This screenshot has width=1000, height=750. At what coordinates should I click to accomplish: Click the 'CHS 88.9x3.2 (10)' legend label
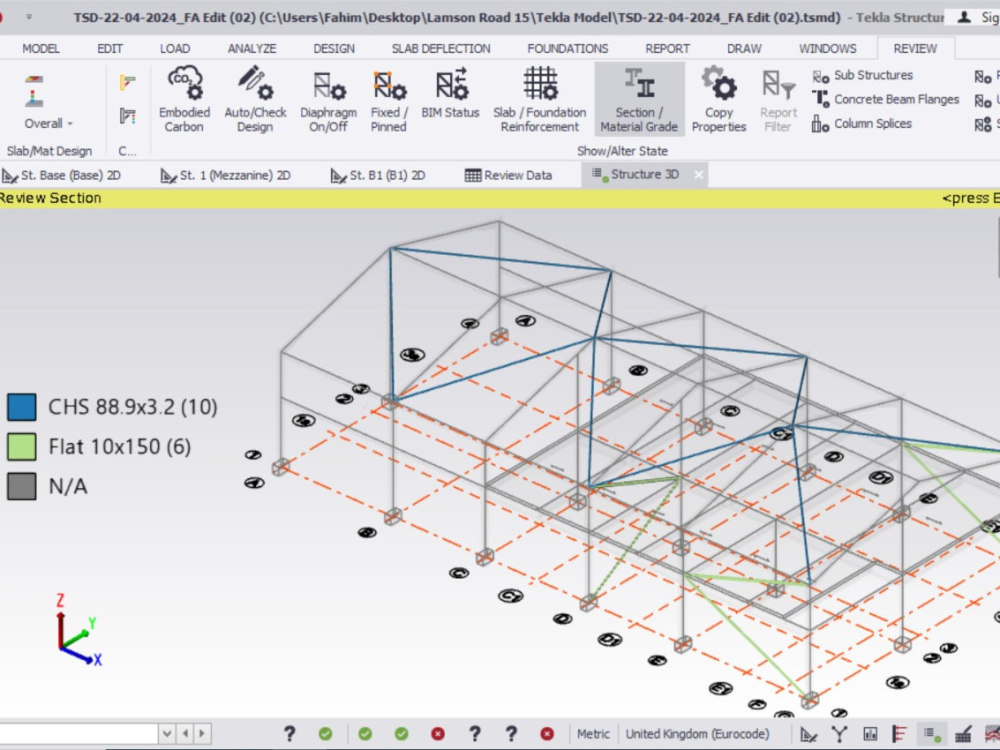pos(133,407)
